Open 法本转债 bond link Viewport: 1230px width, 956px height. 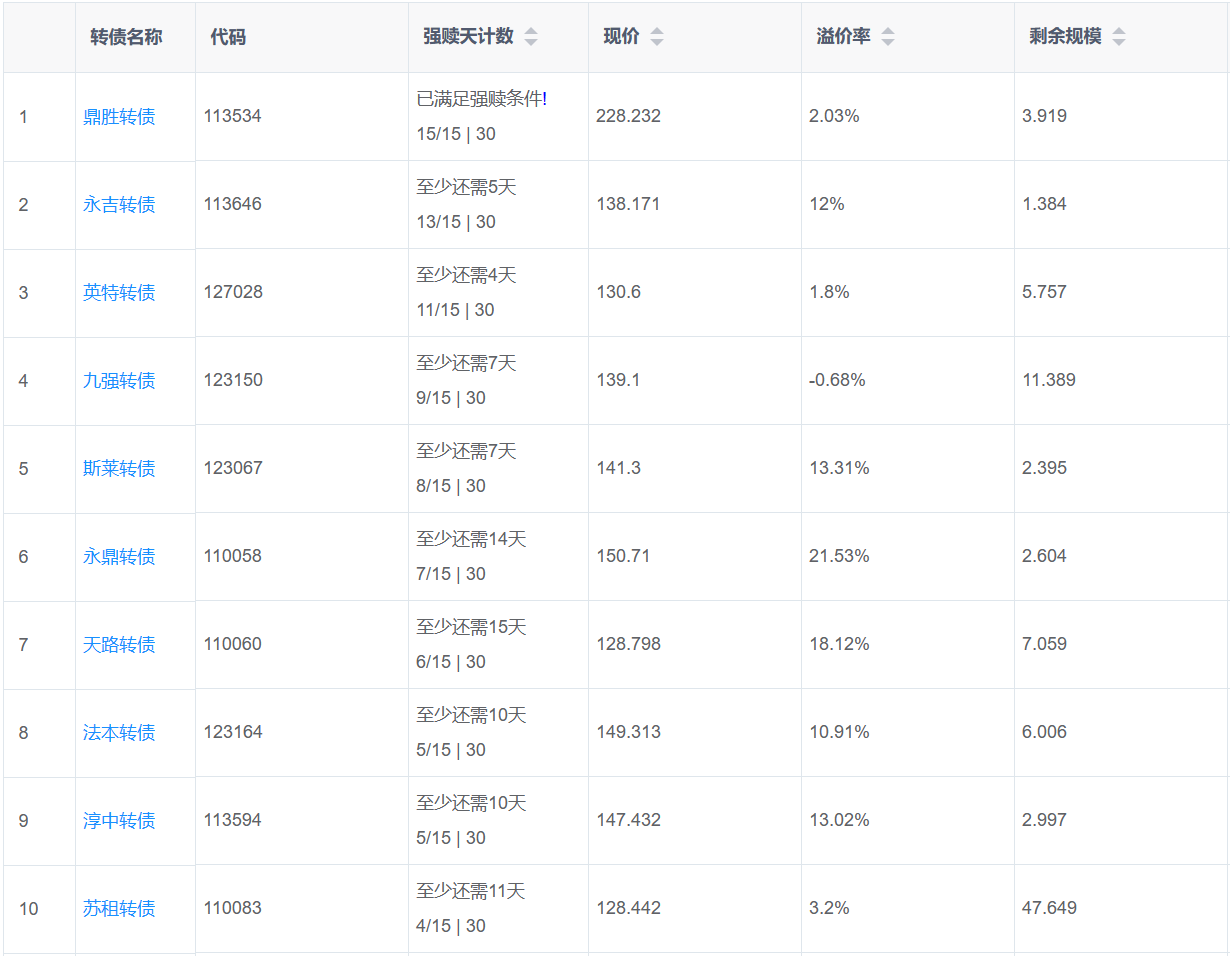click(x=119, y=733)
